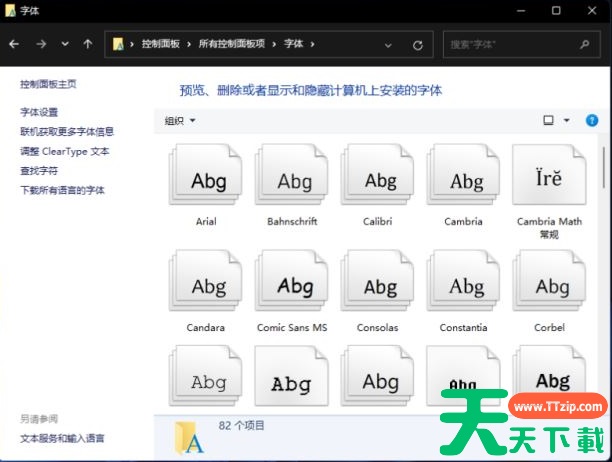Select the Comic Sans MS font family

[292, 291]
